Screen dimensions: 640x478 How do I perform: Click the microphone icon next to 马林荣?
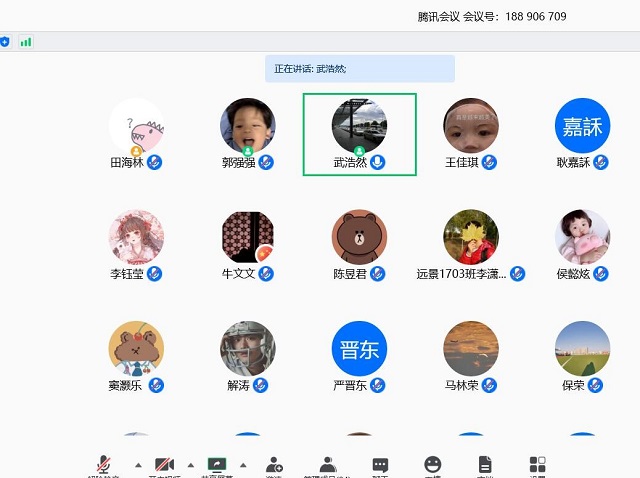tap(489, 385)
